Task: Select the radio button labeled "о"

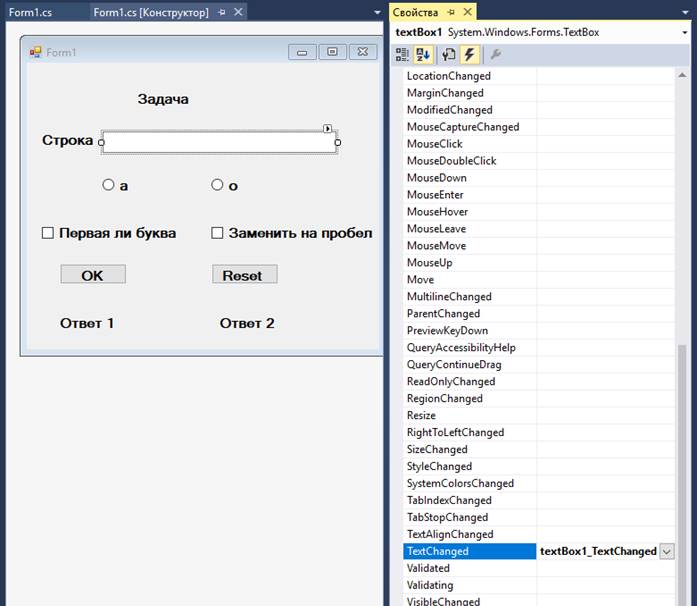Action: point(217,184)
